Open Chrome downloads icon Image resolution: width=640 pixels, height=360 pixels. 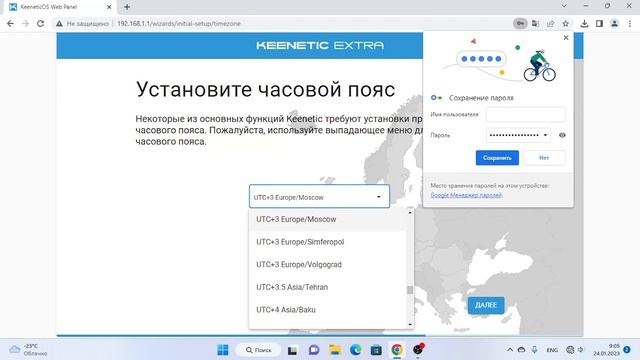pyautogui.click(x=584, y=24)
